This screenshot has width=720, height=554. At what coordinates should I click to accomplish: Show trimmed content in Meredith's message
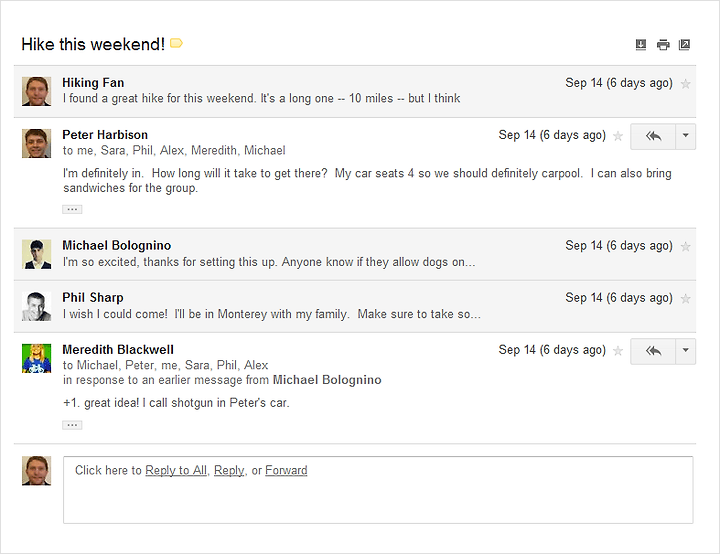(x=72, y=425)
